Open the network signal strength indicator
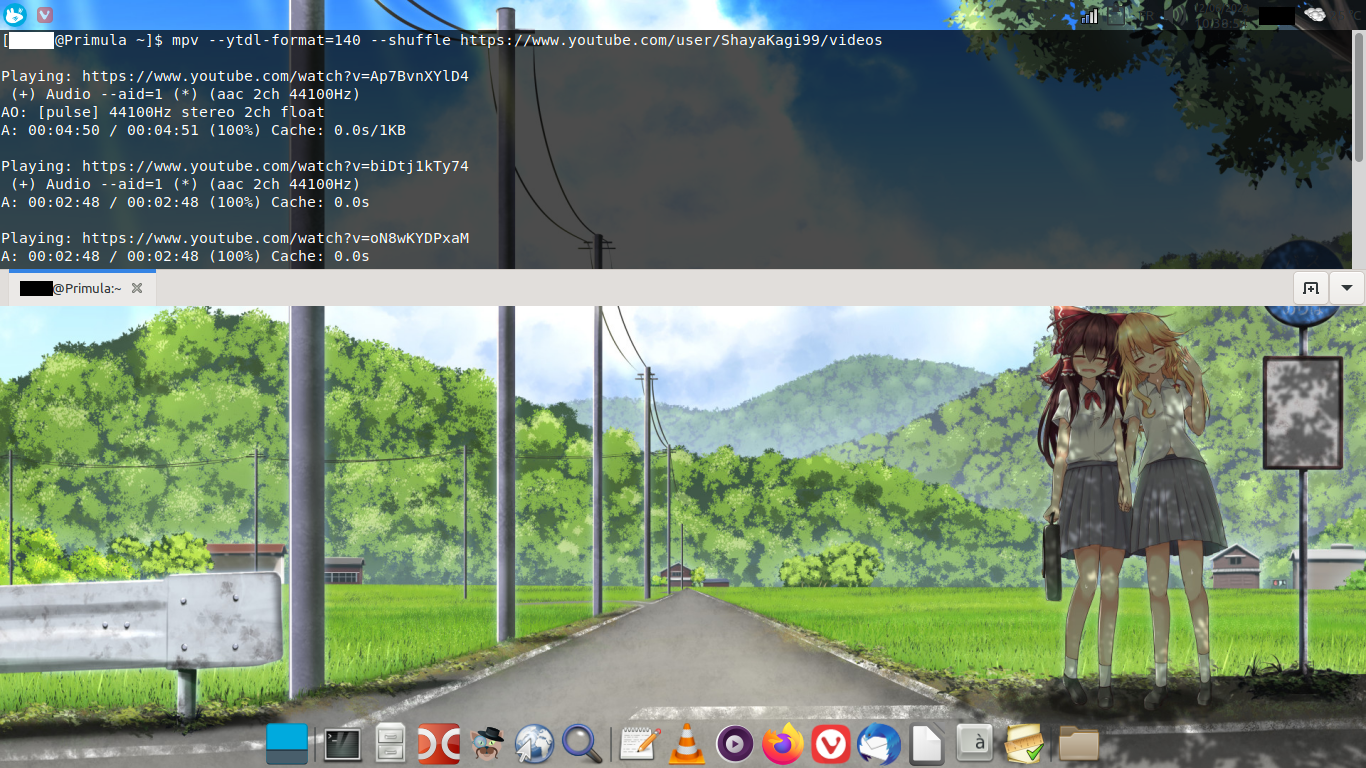Screen dimensions: 1366x768 (x=1089, y=15)
